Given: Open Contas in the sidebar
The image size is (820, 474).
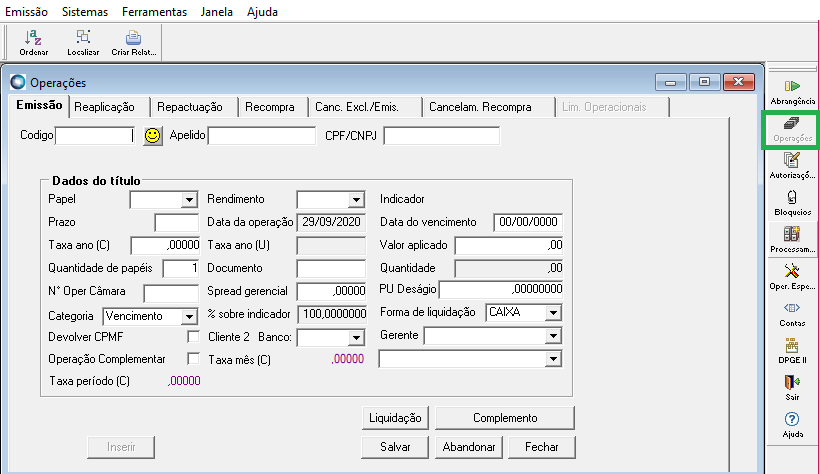Looking at the screenshot, I should click(792, 314).
